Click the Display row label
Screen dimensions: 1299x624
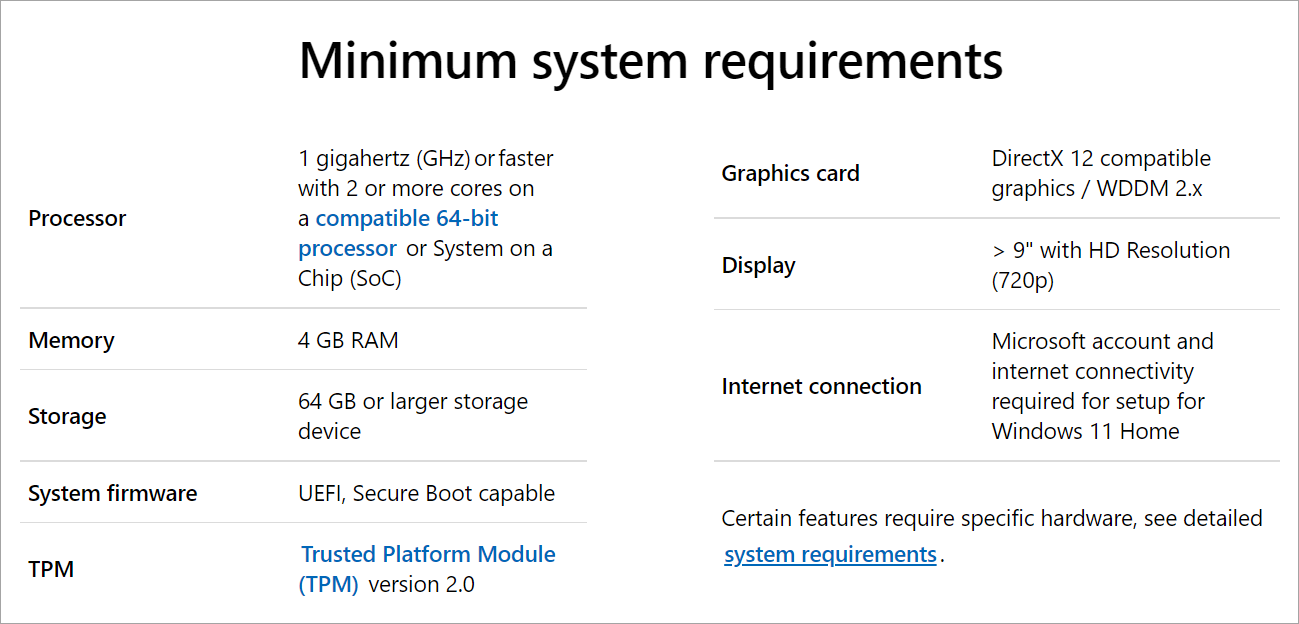tap(758, 265)
